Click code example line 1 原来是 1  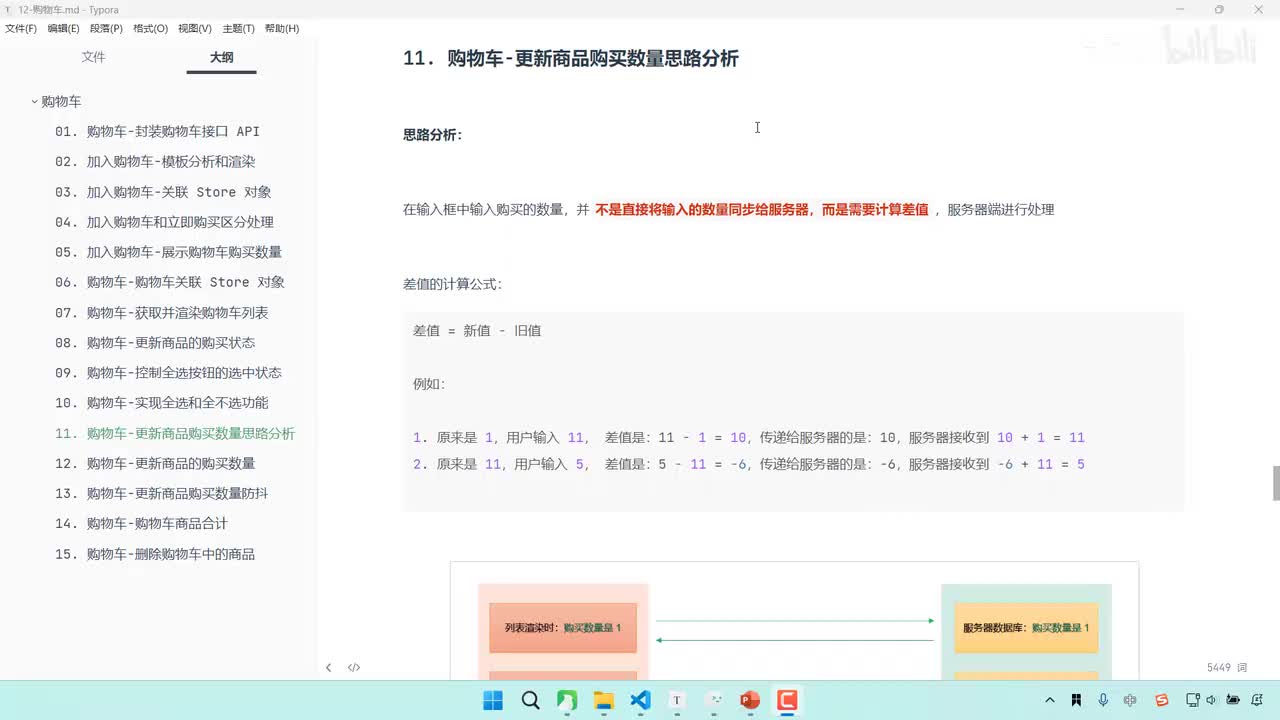(749, 438)
